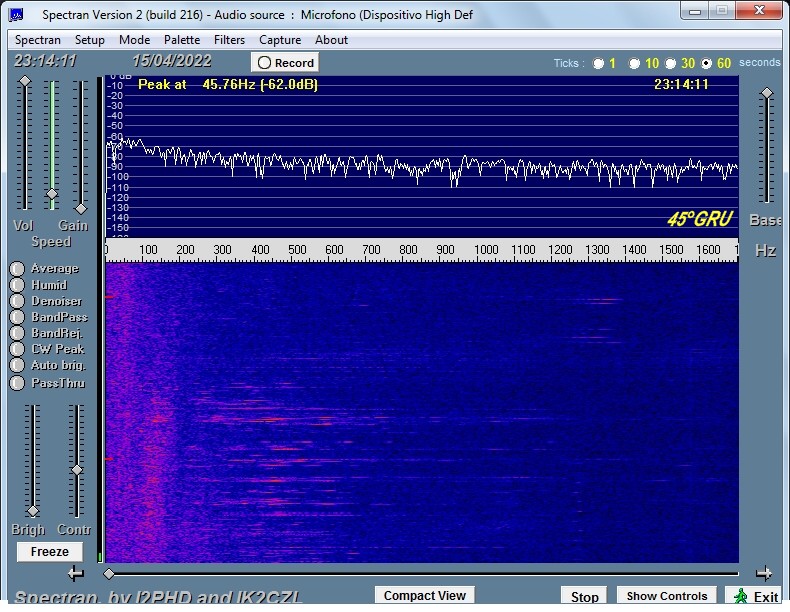The image size is (790, 612).
Task: Enable the Denoiser option
Action: (x=17, y=301)
